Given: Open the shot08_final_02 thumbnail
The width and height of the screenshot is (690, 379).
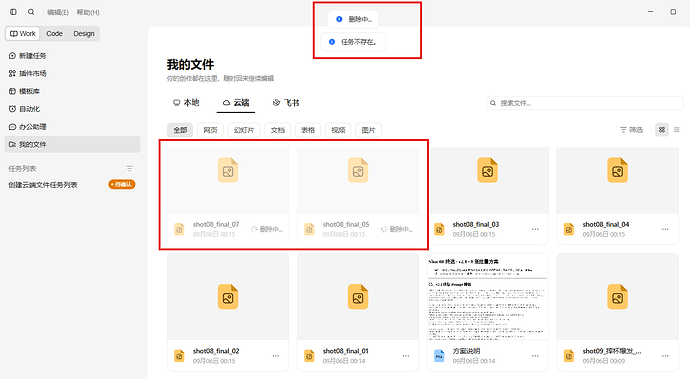Looking at the screenshot, I should point(228,296).
